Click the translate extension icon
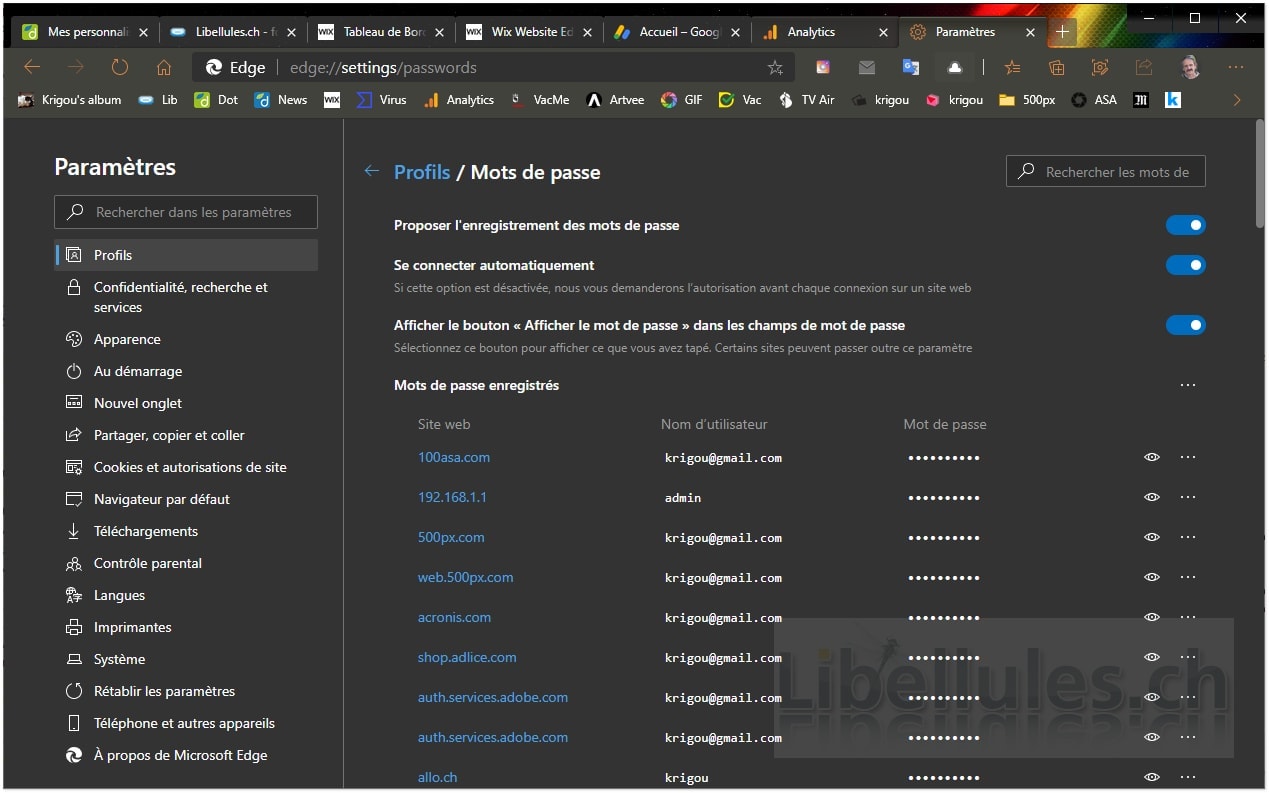 pos(911,67)
